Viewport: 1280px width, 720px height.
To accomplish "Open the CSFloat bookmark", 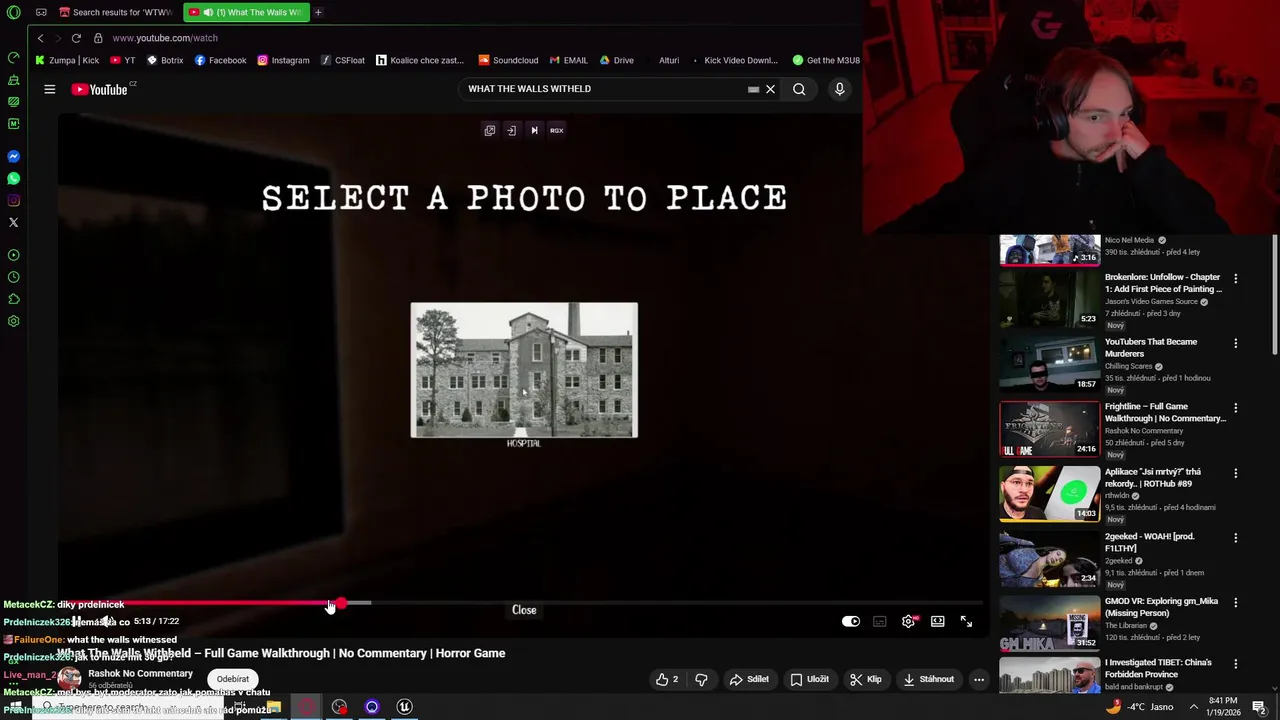I will tap(343, 60).
